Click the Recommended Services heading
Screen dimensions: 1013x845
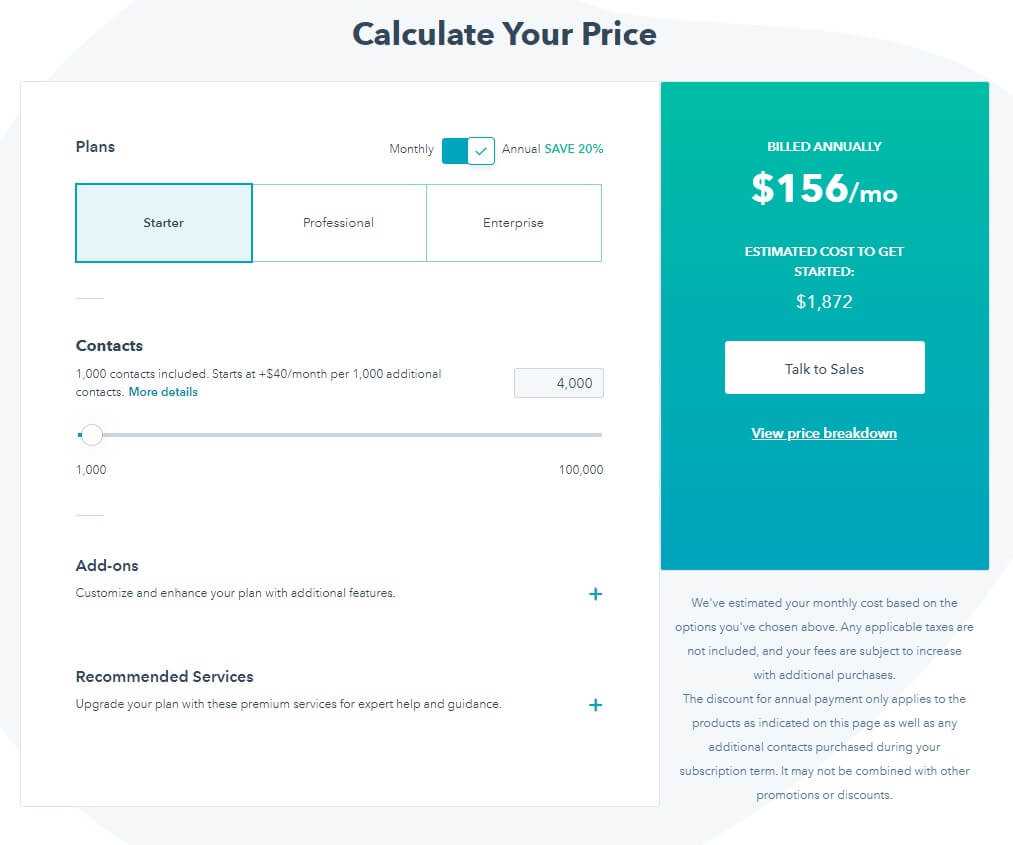click(x=165, y=676)
